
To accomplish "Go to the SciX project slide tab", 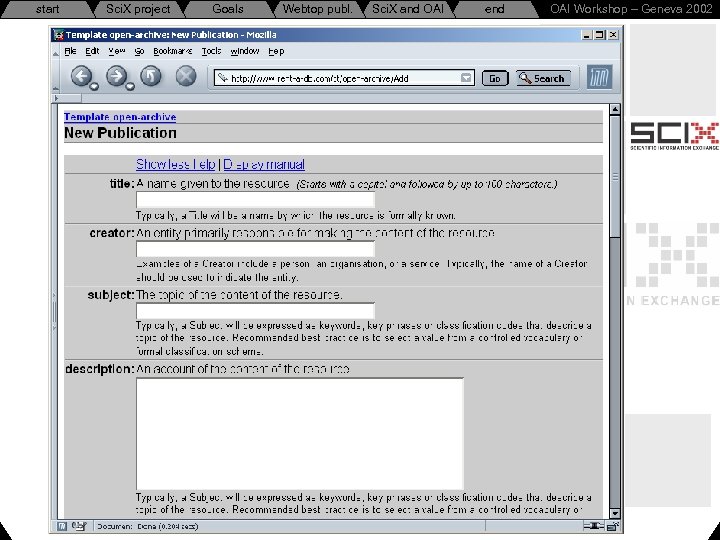I will tap(138, 9).
